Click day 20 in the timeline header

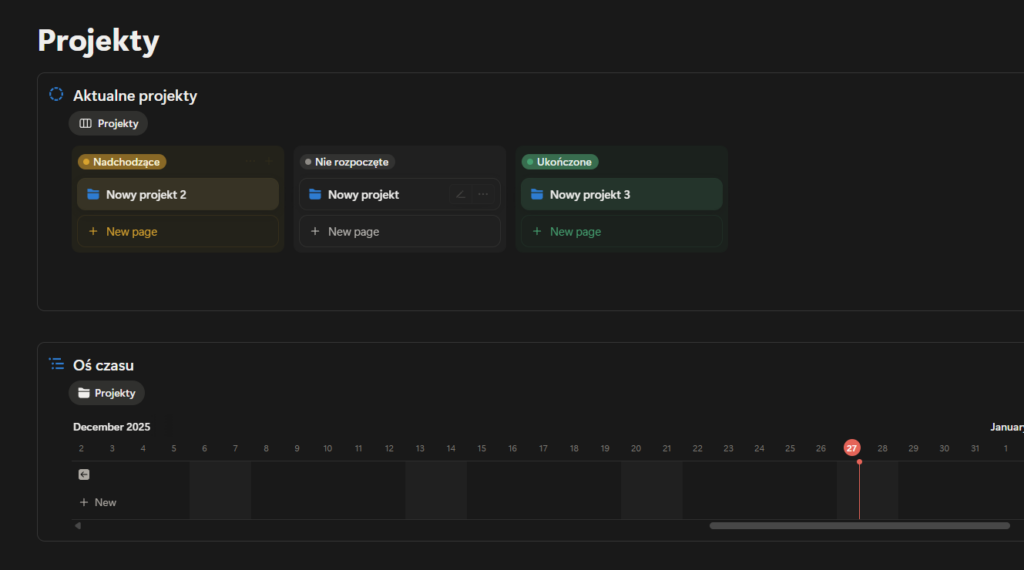[635, 449]
